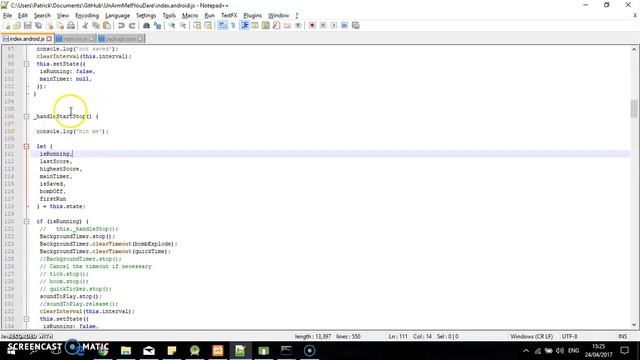Save the currently recorded macro icon

(x=356, y=26)
